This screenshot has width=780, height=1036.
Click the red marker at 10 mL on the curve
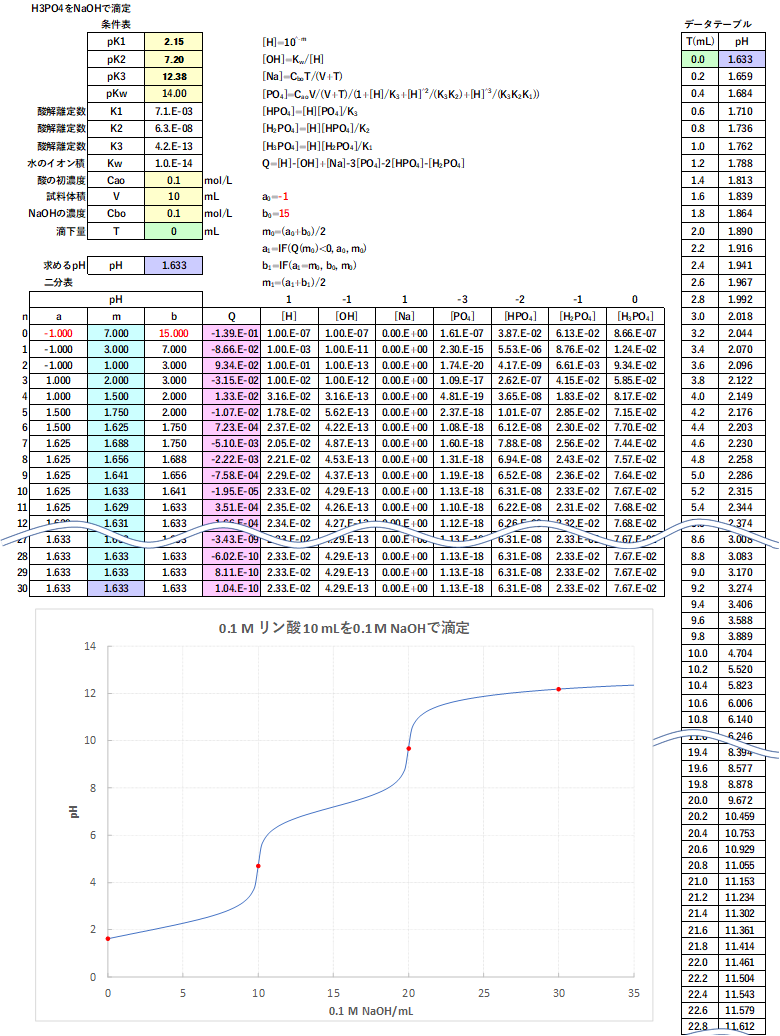click(258, 866)
